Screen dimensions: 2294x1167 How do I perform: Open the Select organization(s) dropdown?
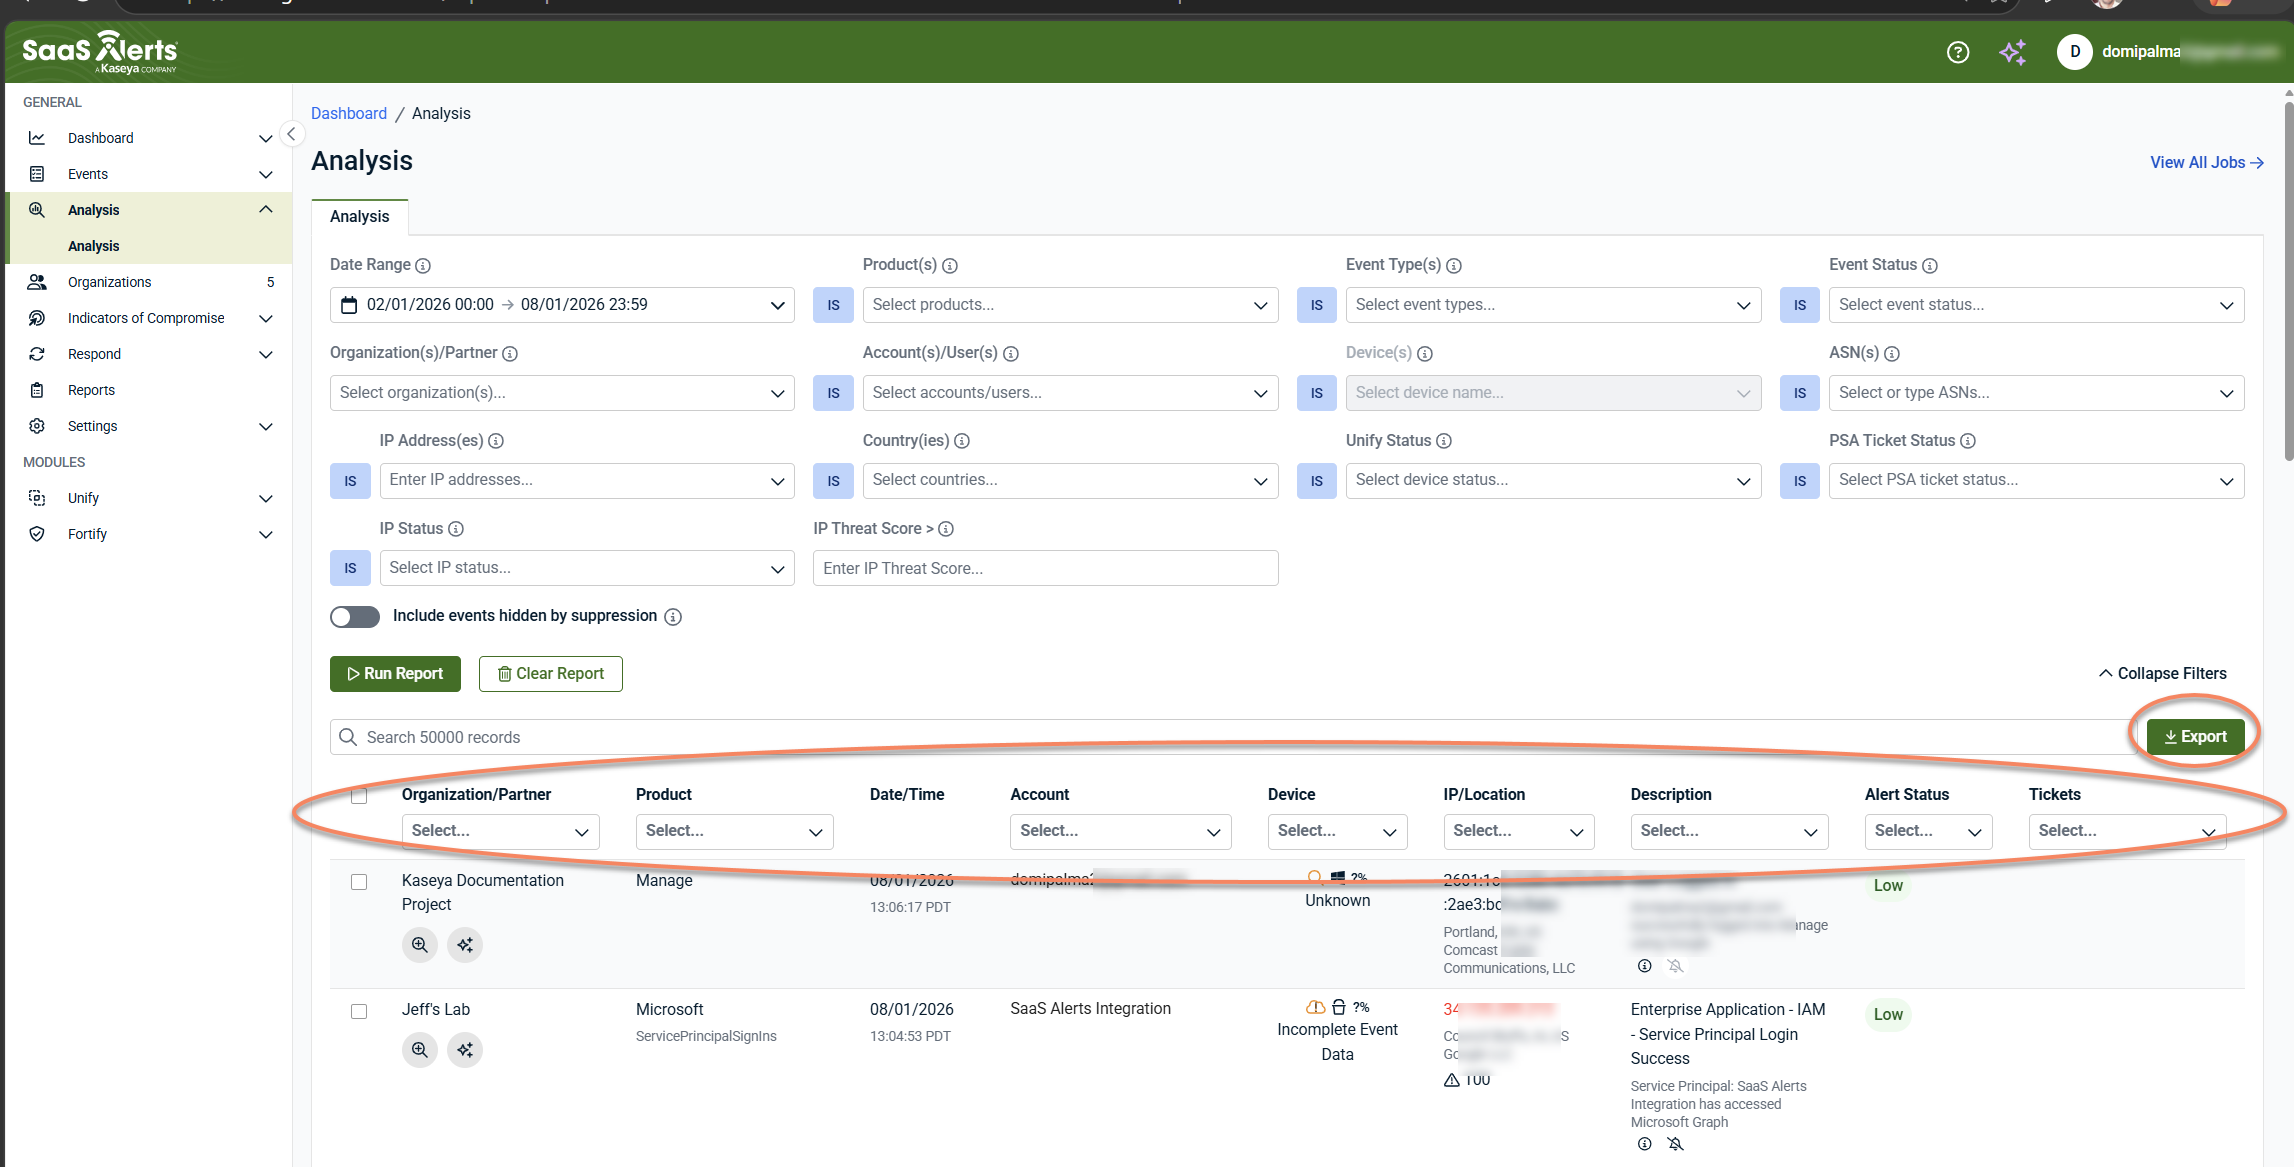click(562, 393)
